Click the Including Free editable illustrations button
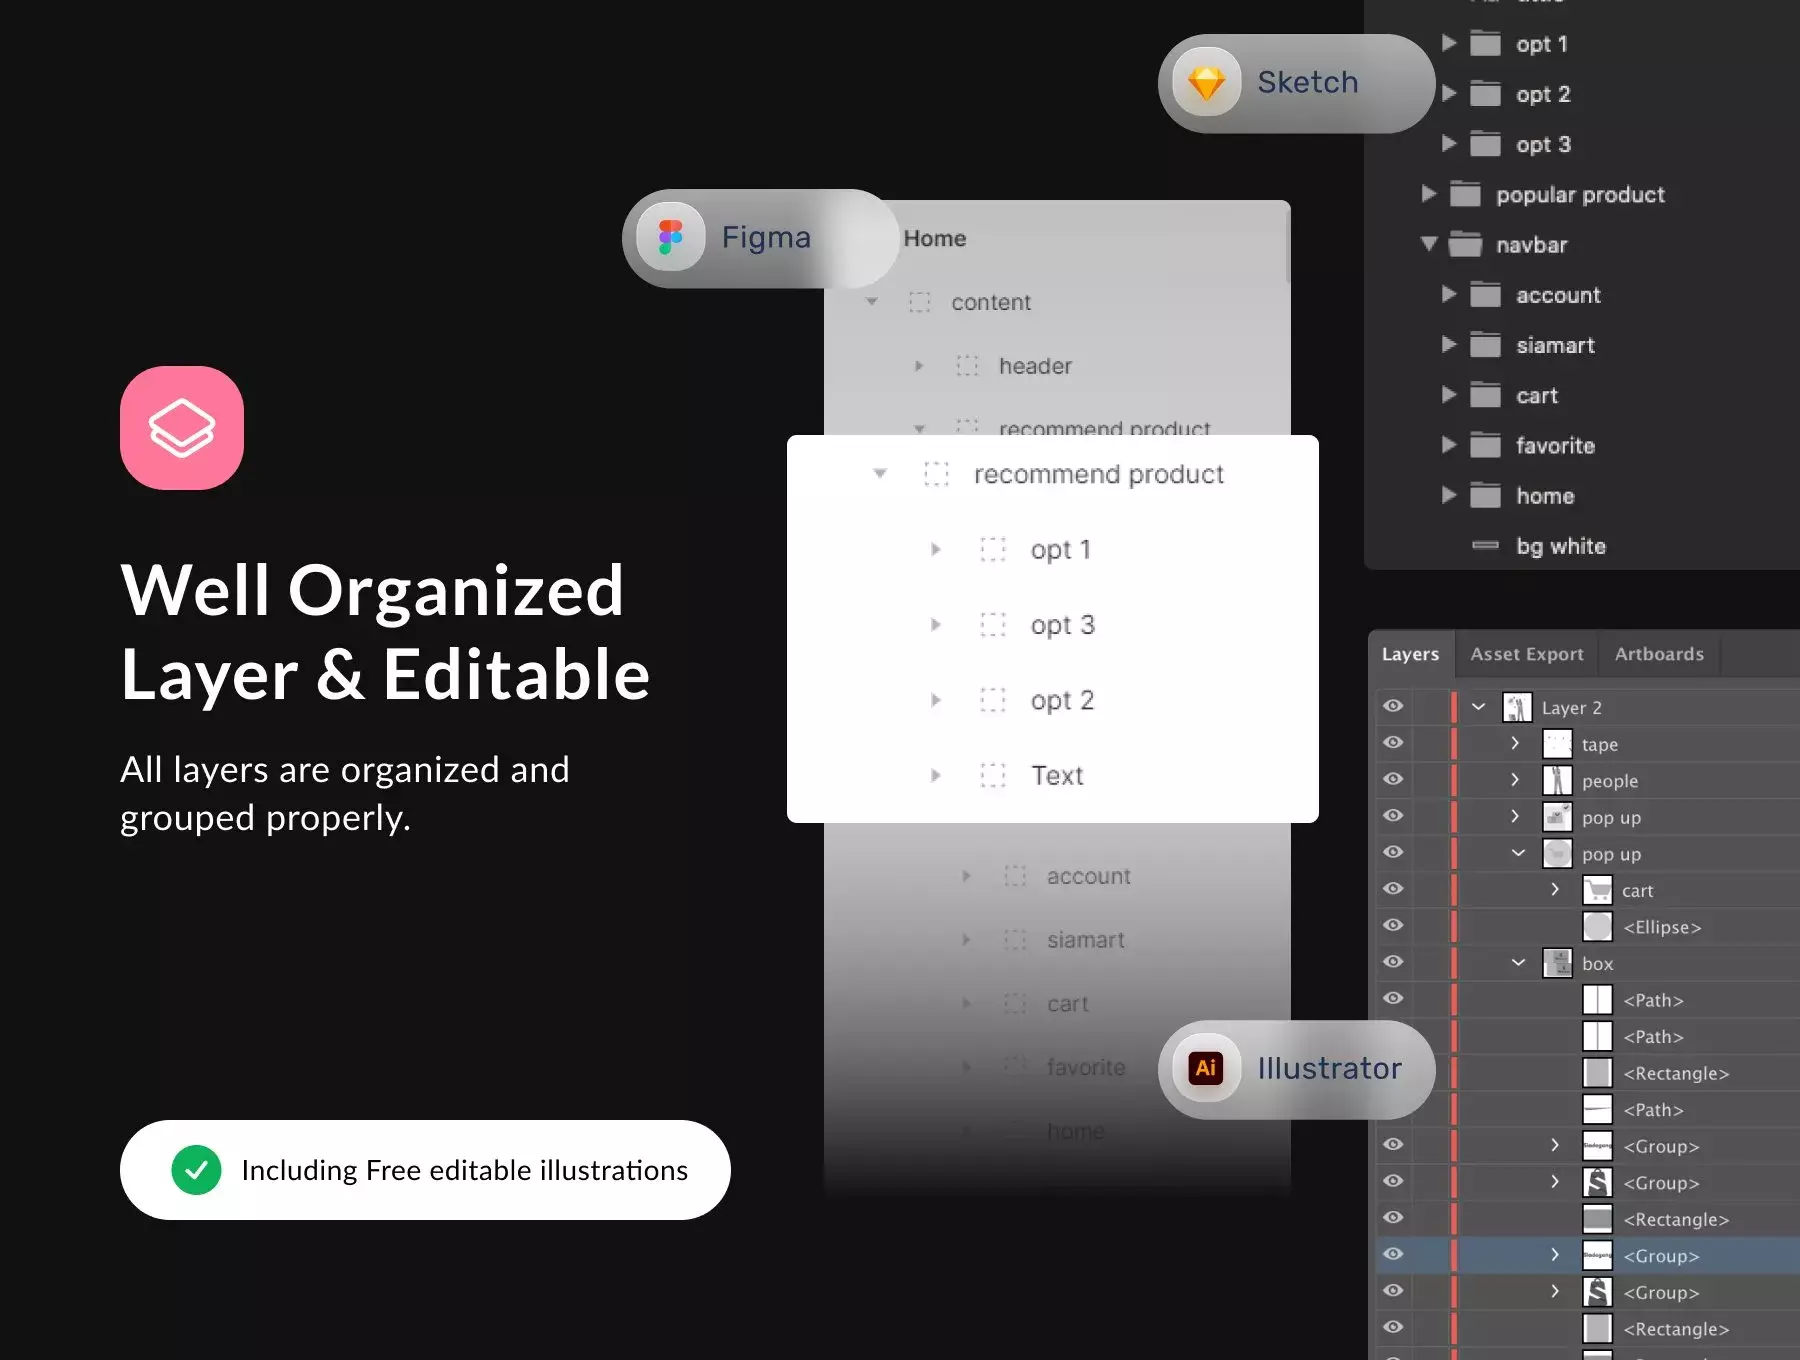Image resolution: width=1800 pixels, height=1360 pixels. (425, 1170)
